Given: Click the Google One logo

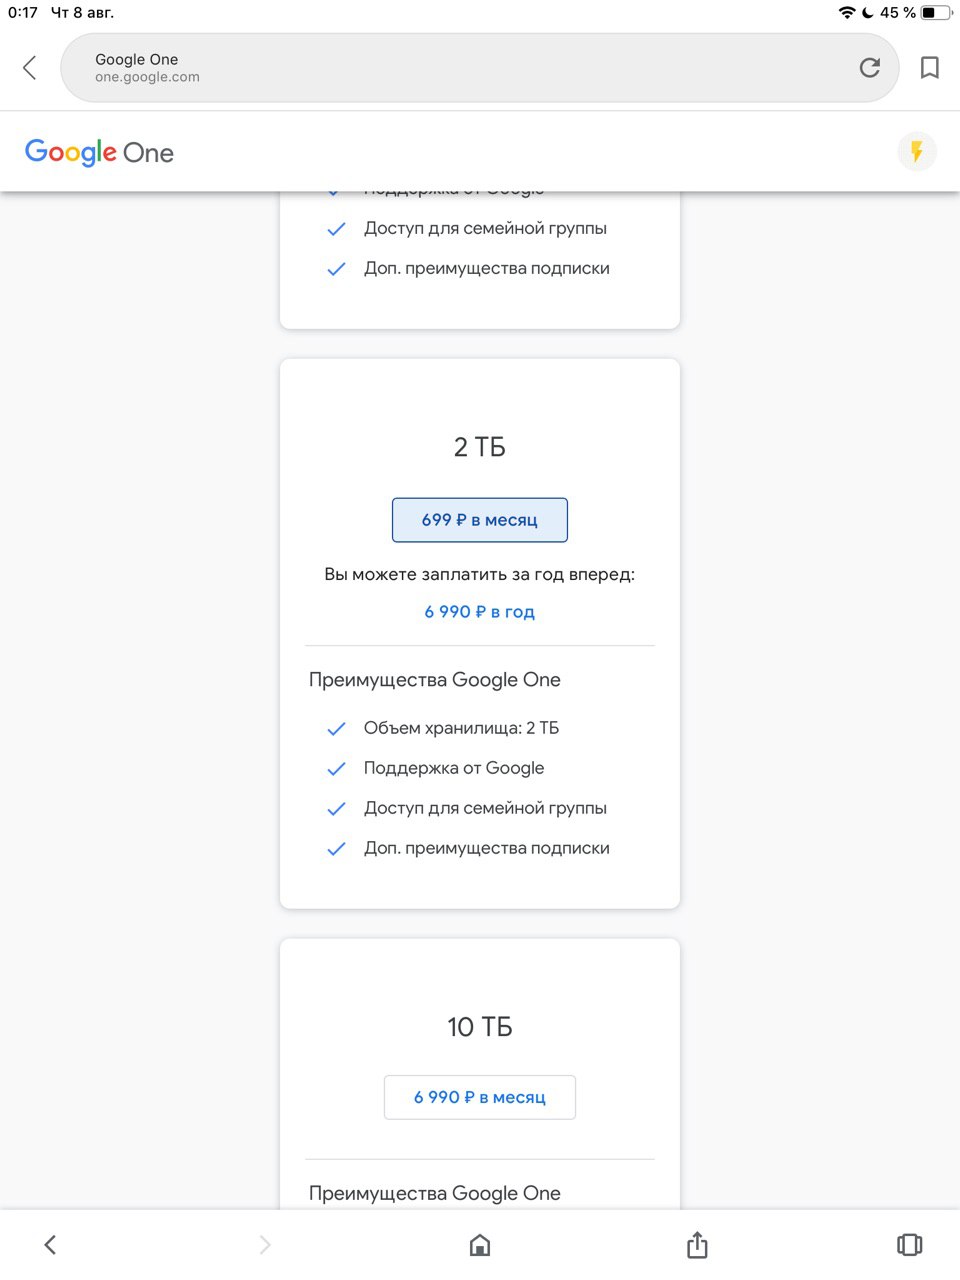Looking at the screenshot, I should pyautogui.click(x=99, y=152).
